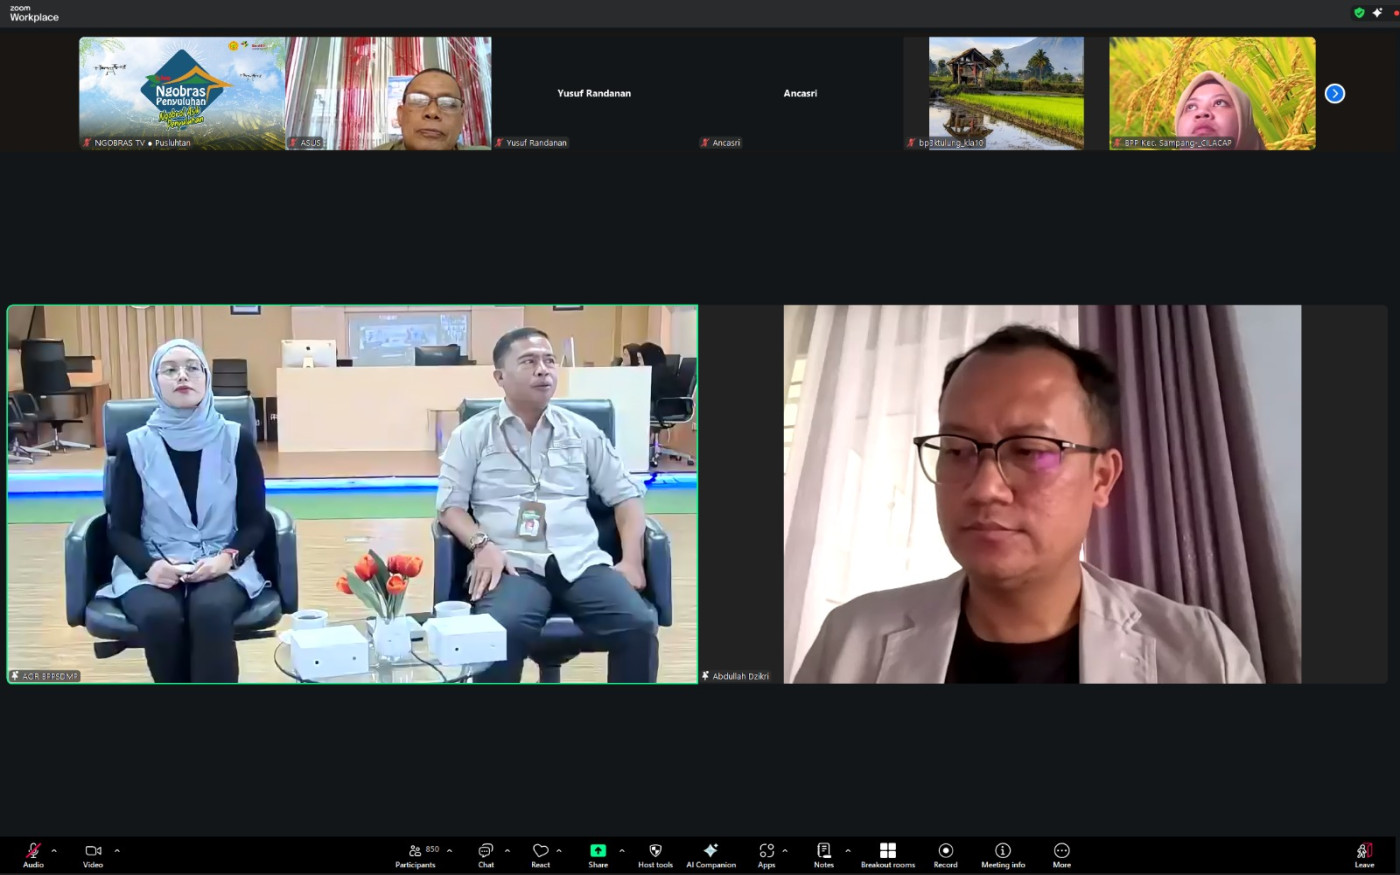Show next participants with the blue arrow
This screenshot has width=1400, height=875.
[x=1334, y=93]
